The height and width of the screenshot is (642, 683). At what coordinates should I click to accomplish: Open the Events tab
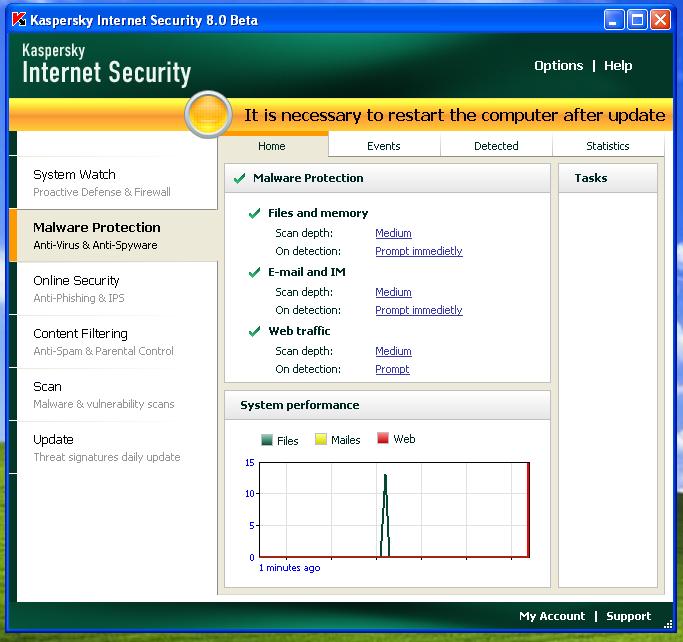point(383,146)
